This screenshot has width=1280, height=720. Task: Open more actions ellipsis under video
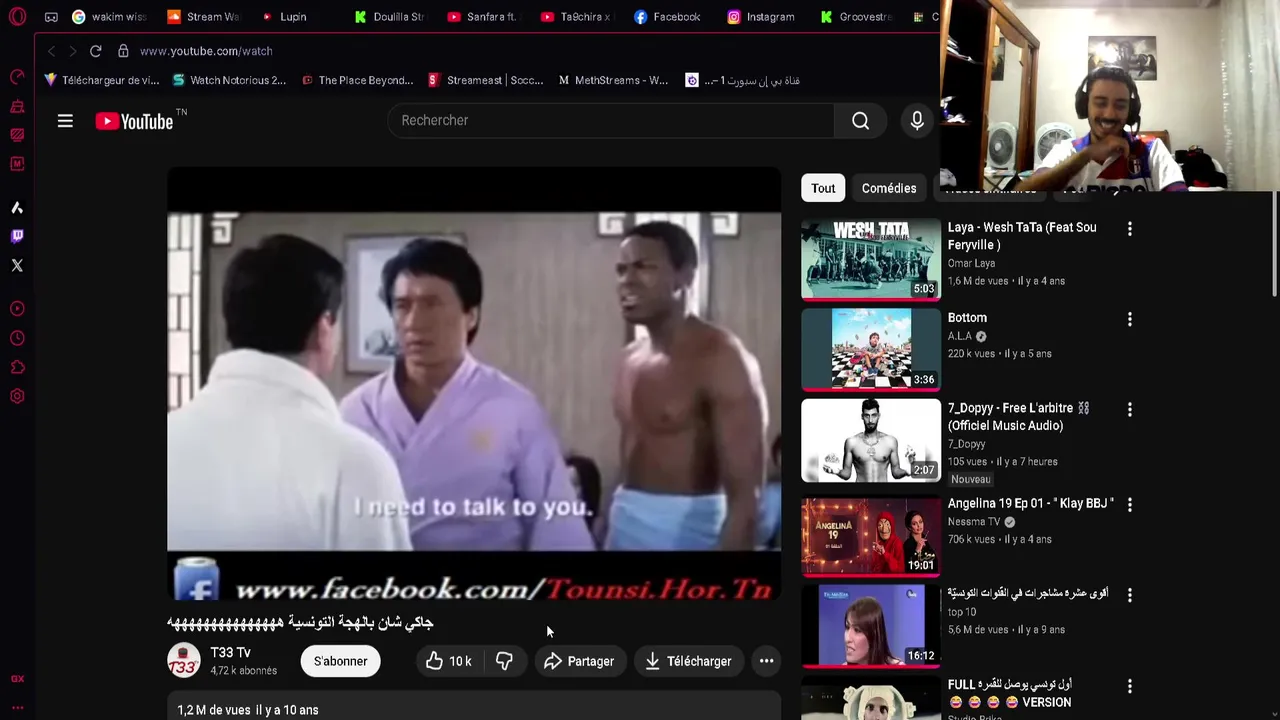click(x=766, y=661)
